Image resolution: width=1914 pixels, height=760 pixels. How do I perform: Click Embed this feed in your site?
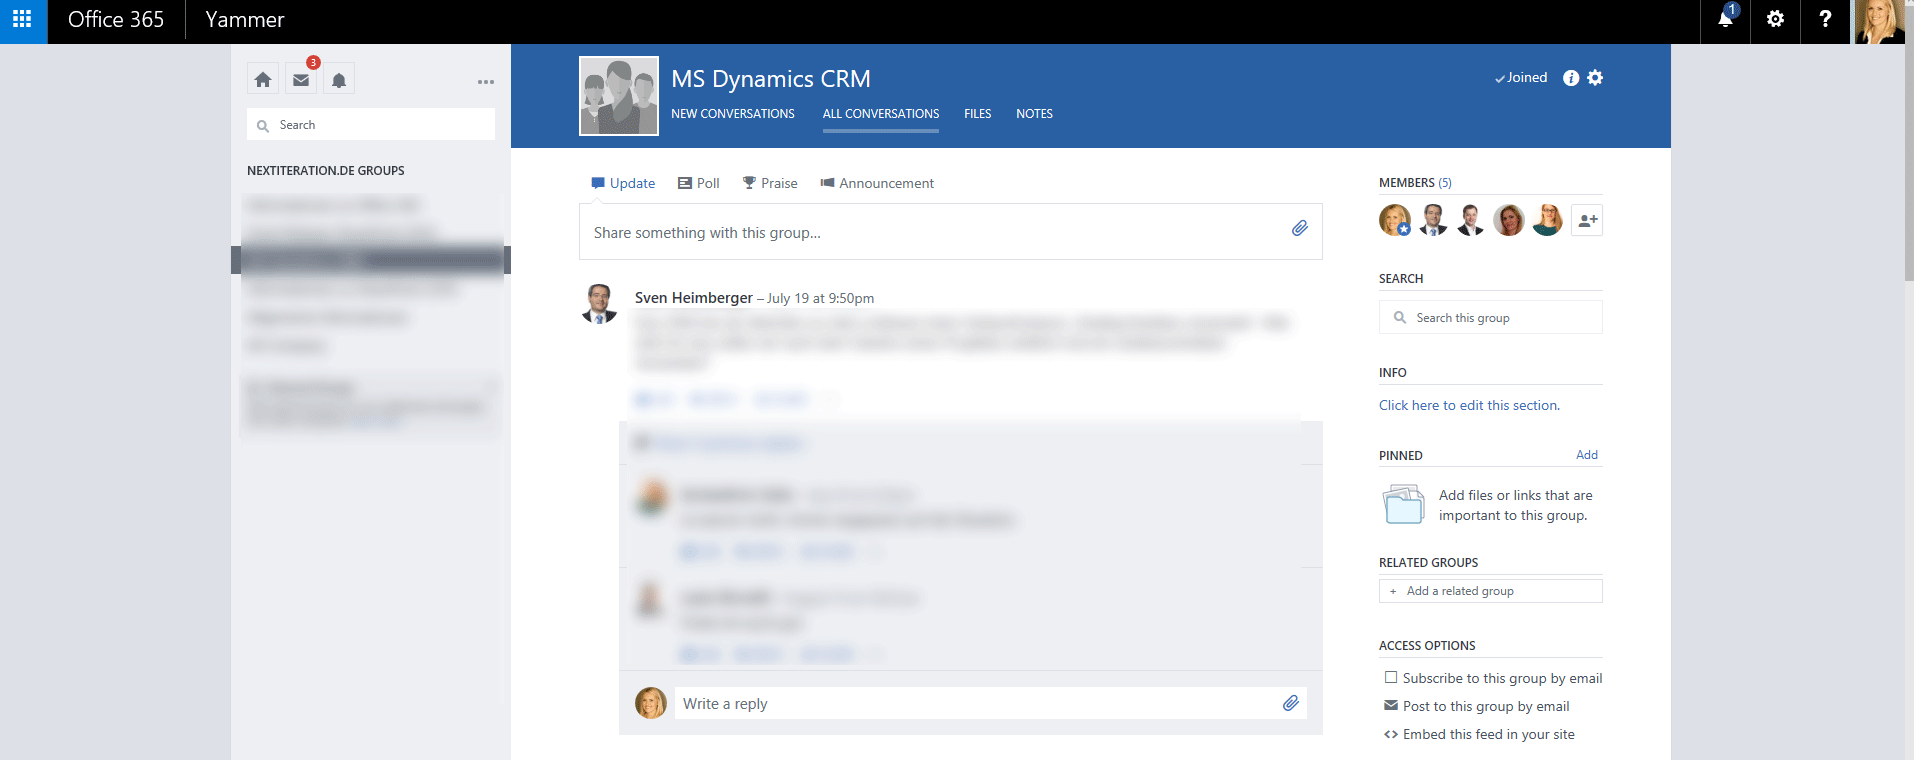pos(1489,734)
